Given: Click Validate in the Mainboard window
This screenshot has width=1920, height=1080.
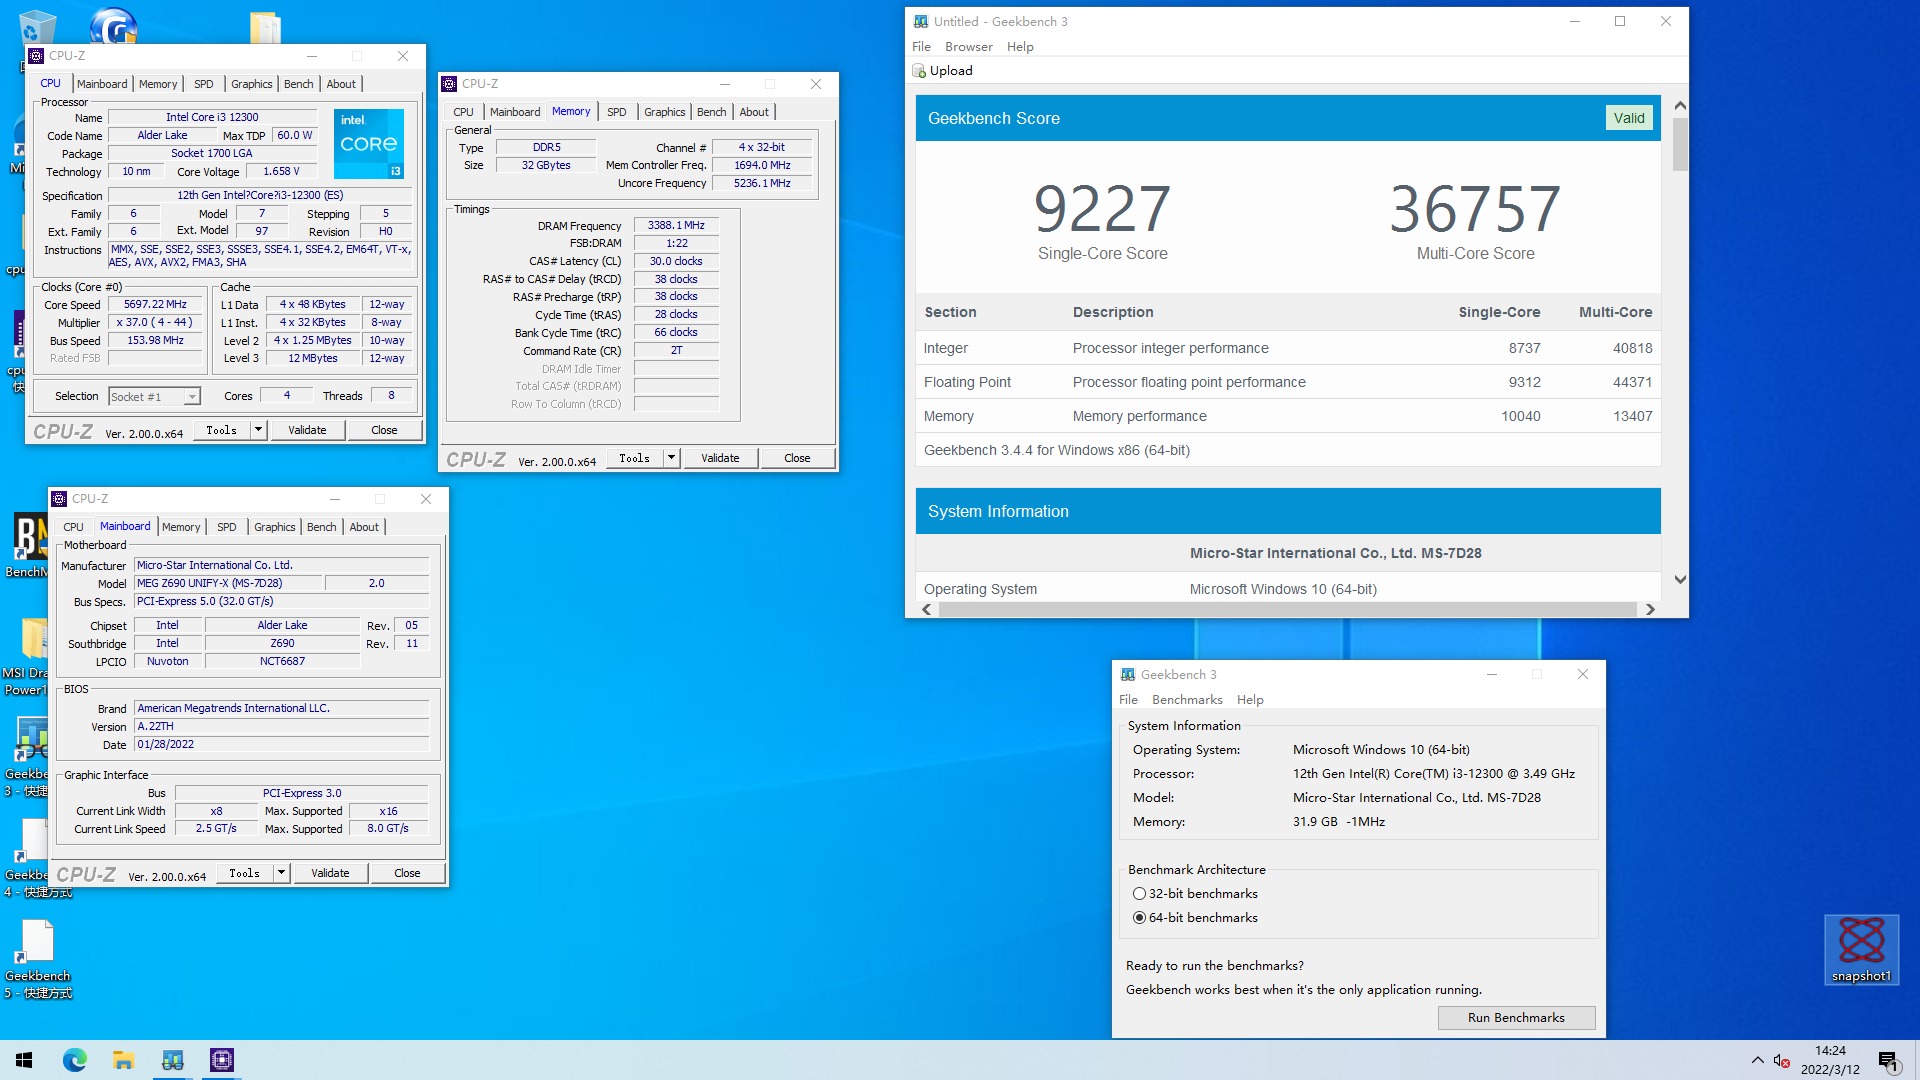Looking at the screenshot, I should [x=330, y=873].
